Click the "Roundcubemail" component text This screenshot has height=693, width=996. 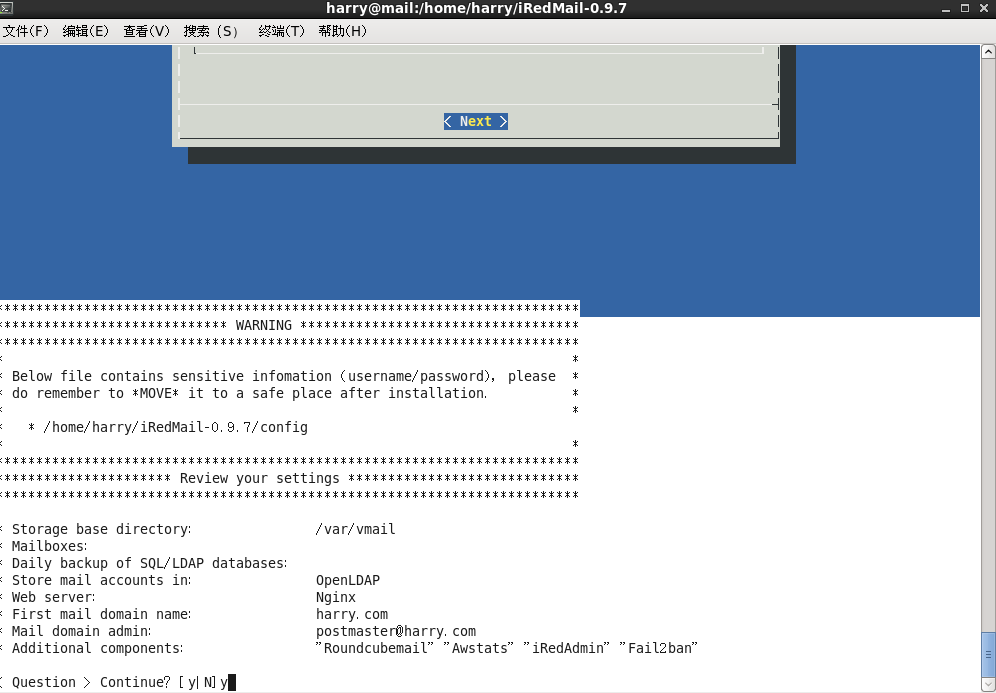point(375,649)
